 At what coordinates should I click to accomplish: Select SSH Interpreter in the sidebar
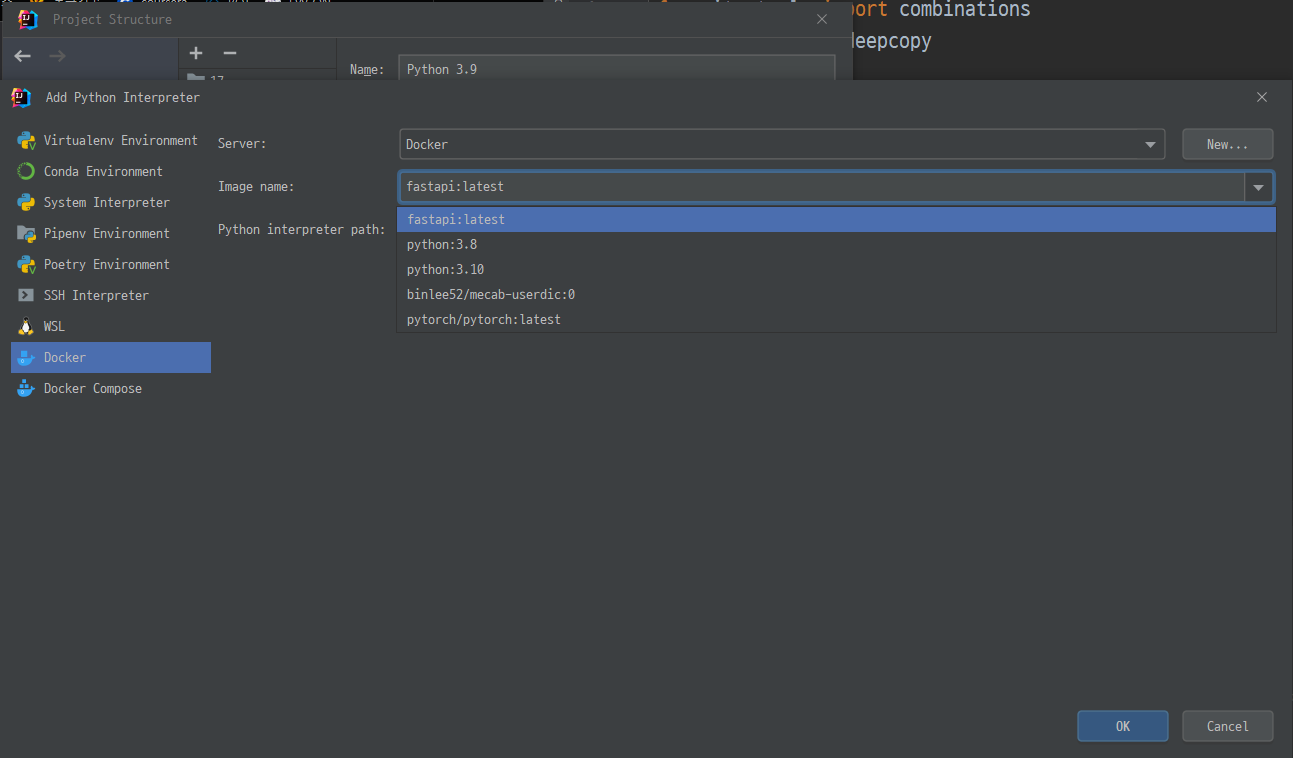(111, 295)
